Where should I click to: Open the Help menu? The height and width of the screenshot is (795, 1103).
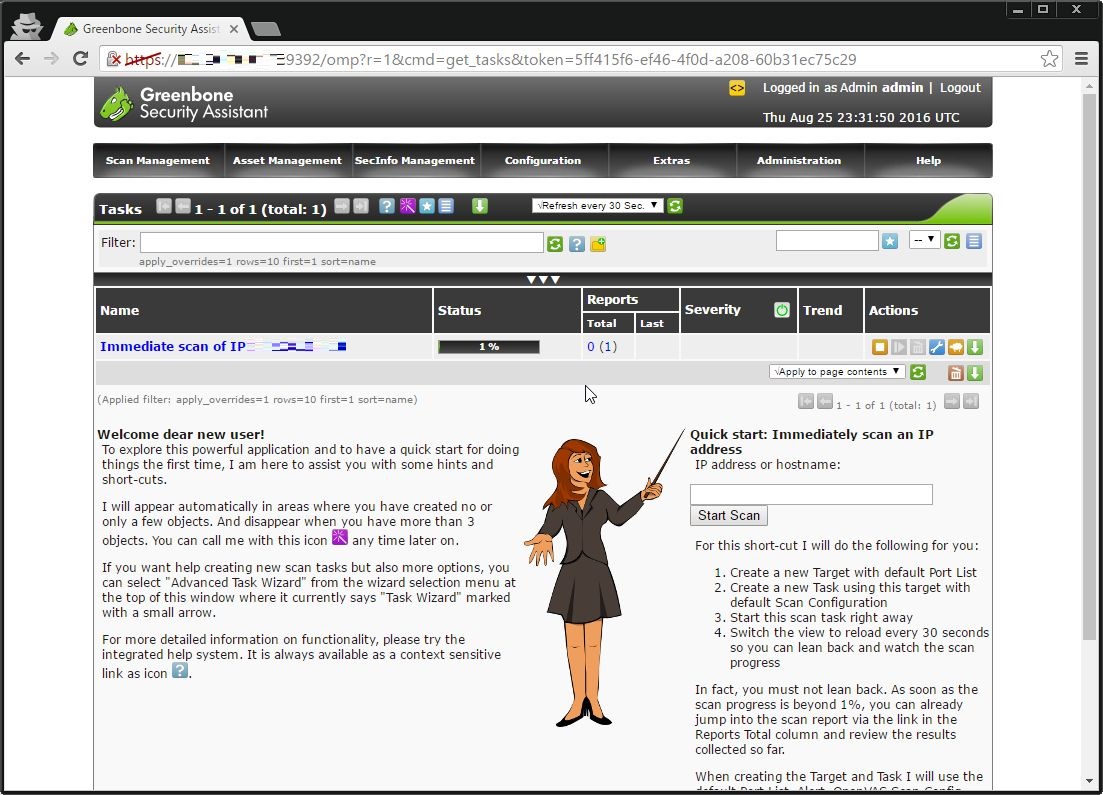(929, 160)
